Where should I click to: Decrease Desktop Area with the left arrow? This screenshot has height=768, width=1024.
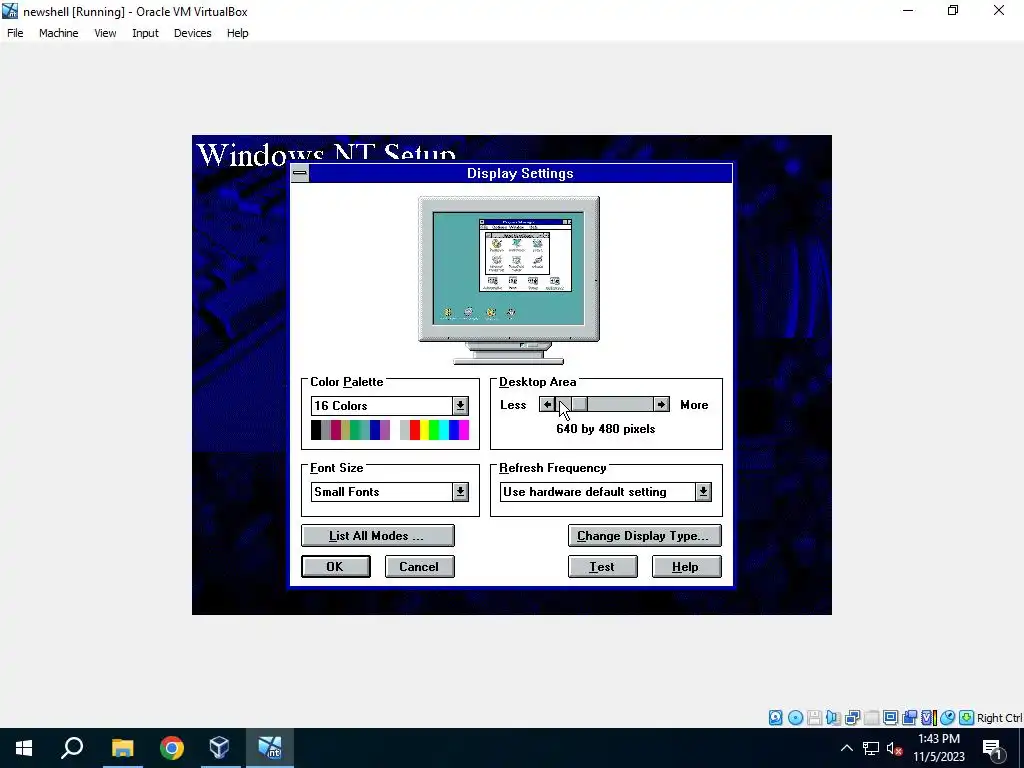click(x=547, y=405)
